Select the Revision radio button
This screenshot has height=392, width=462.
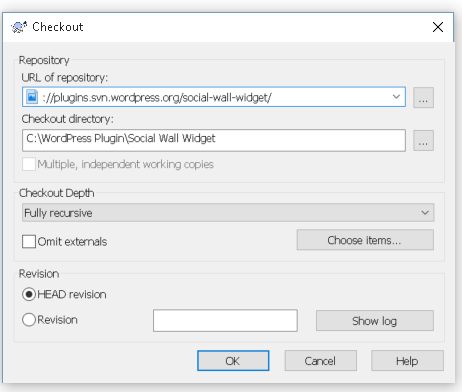29,320
